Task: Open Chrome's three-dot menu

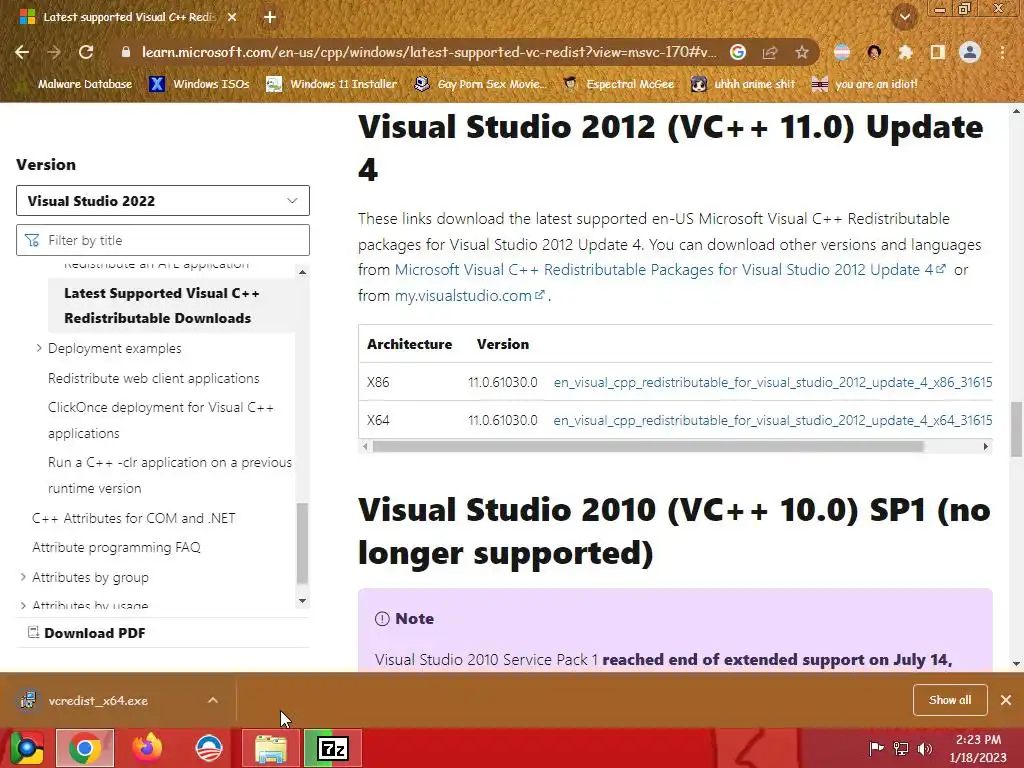Action: pyautogui.click(x=1002, y=52)
